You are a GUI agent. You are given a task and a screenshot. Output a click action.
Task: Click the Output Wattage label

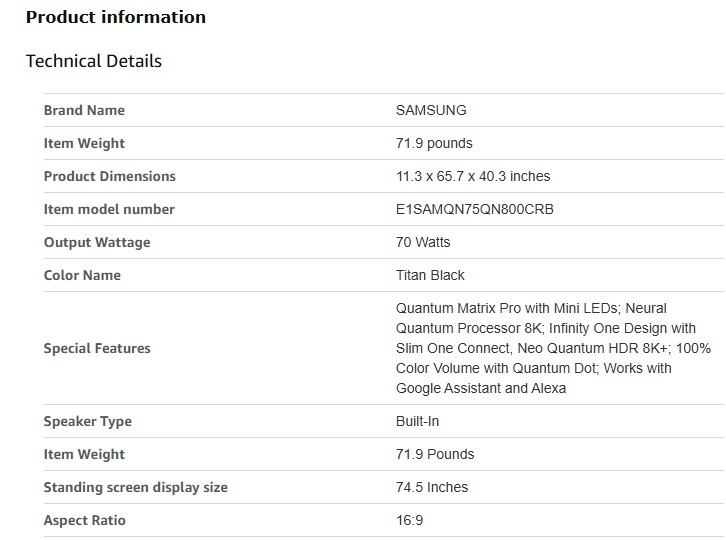coord(96,242)
